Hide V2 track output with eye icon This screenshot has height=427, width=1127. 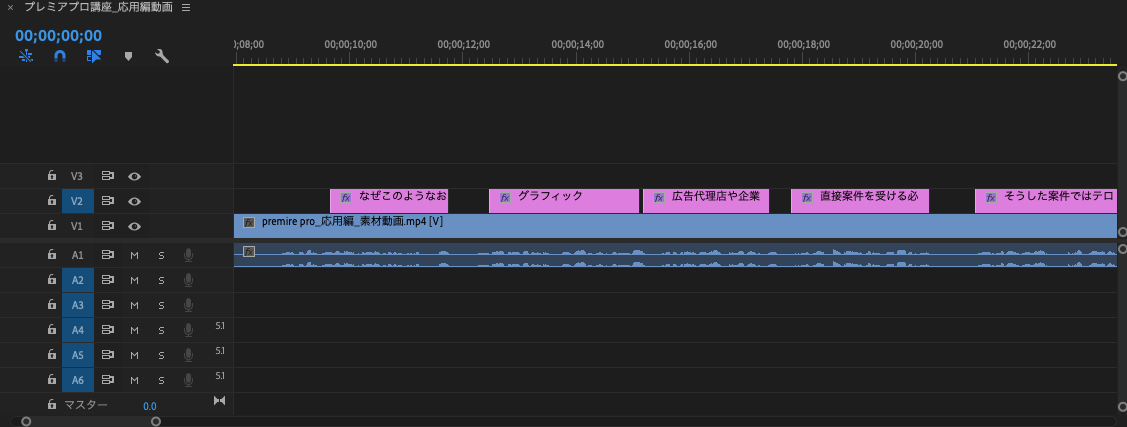pos(134,201)
